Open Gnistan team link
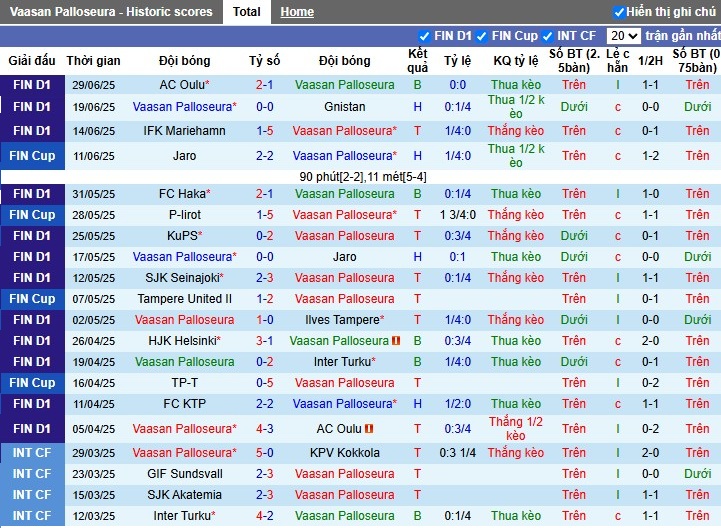Viewport: 721px width, 528px height. [x=344, y=107]
